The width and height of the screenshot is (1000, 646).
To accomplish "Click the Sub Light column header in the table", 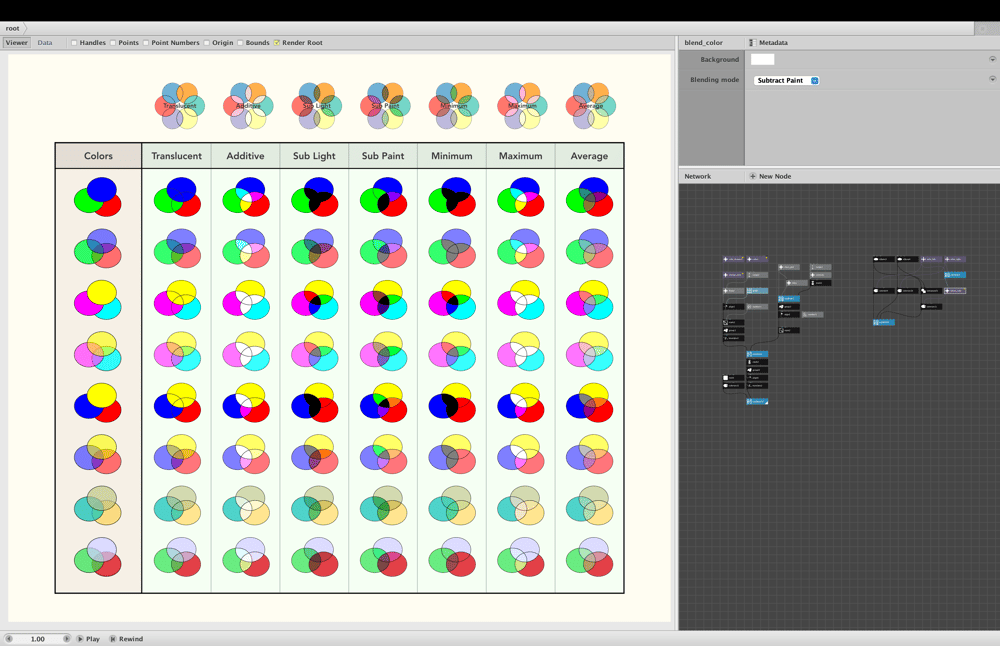I will point(314,156).
